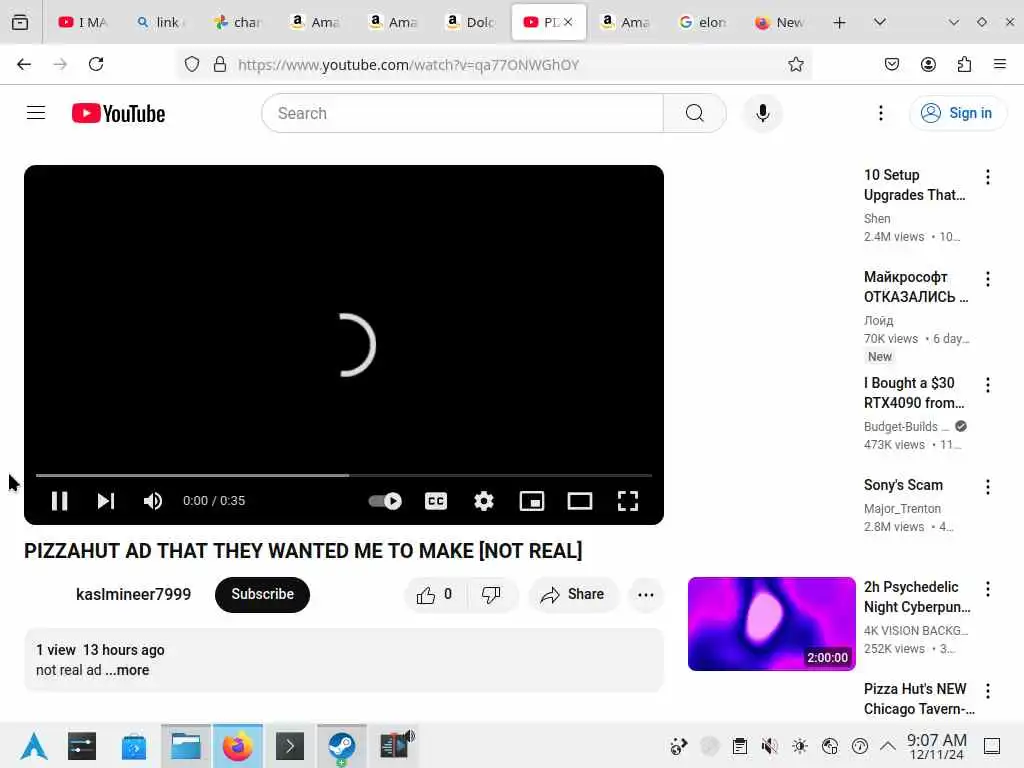Viewport: 1024px width, 768px height.
Task: Share the video
Action: (x=572, y=594)
